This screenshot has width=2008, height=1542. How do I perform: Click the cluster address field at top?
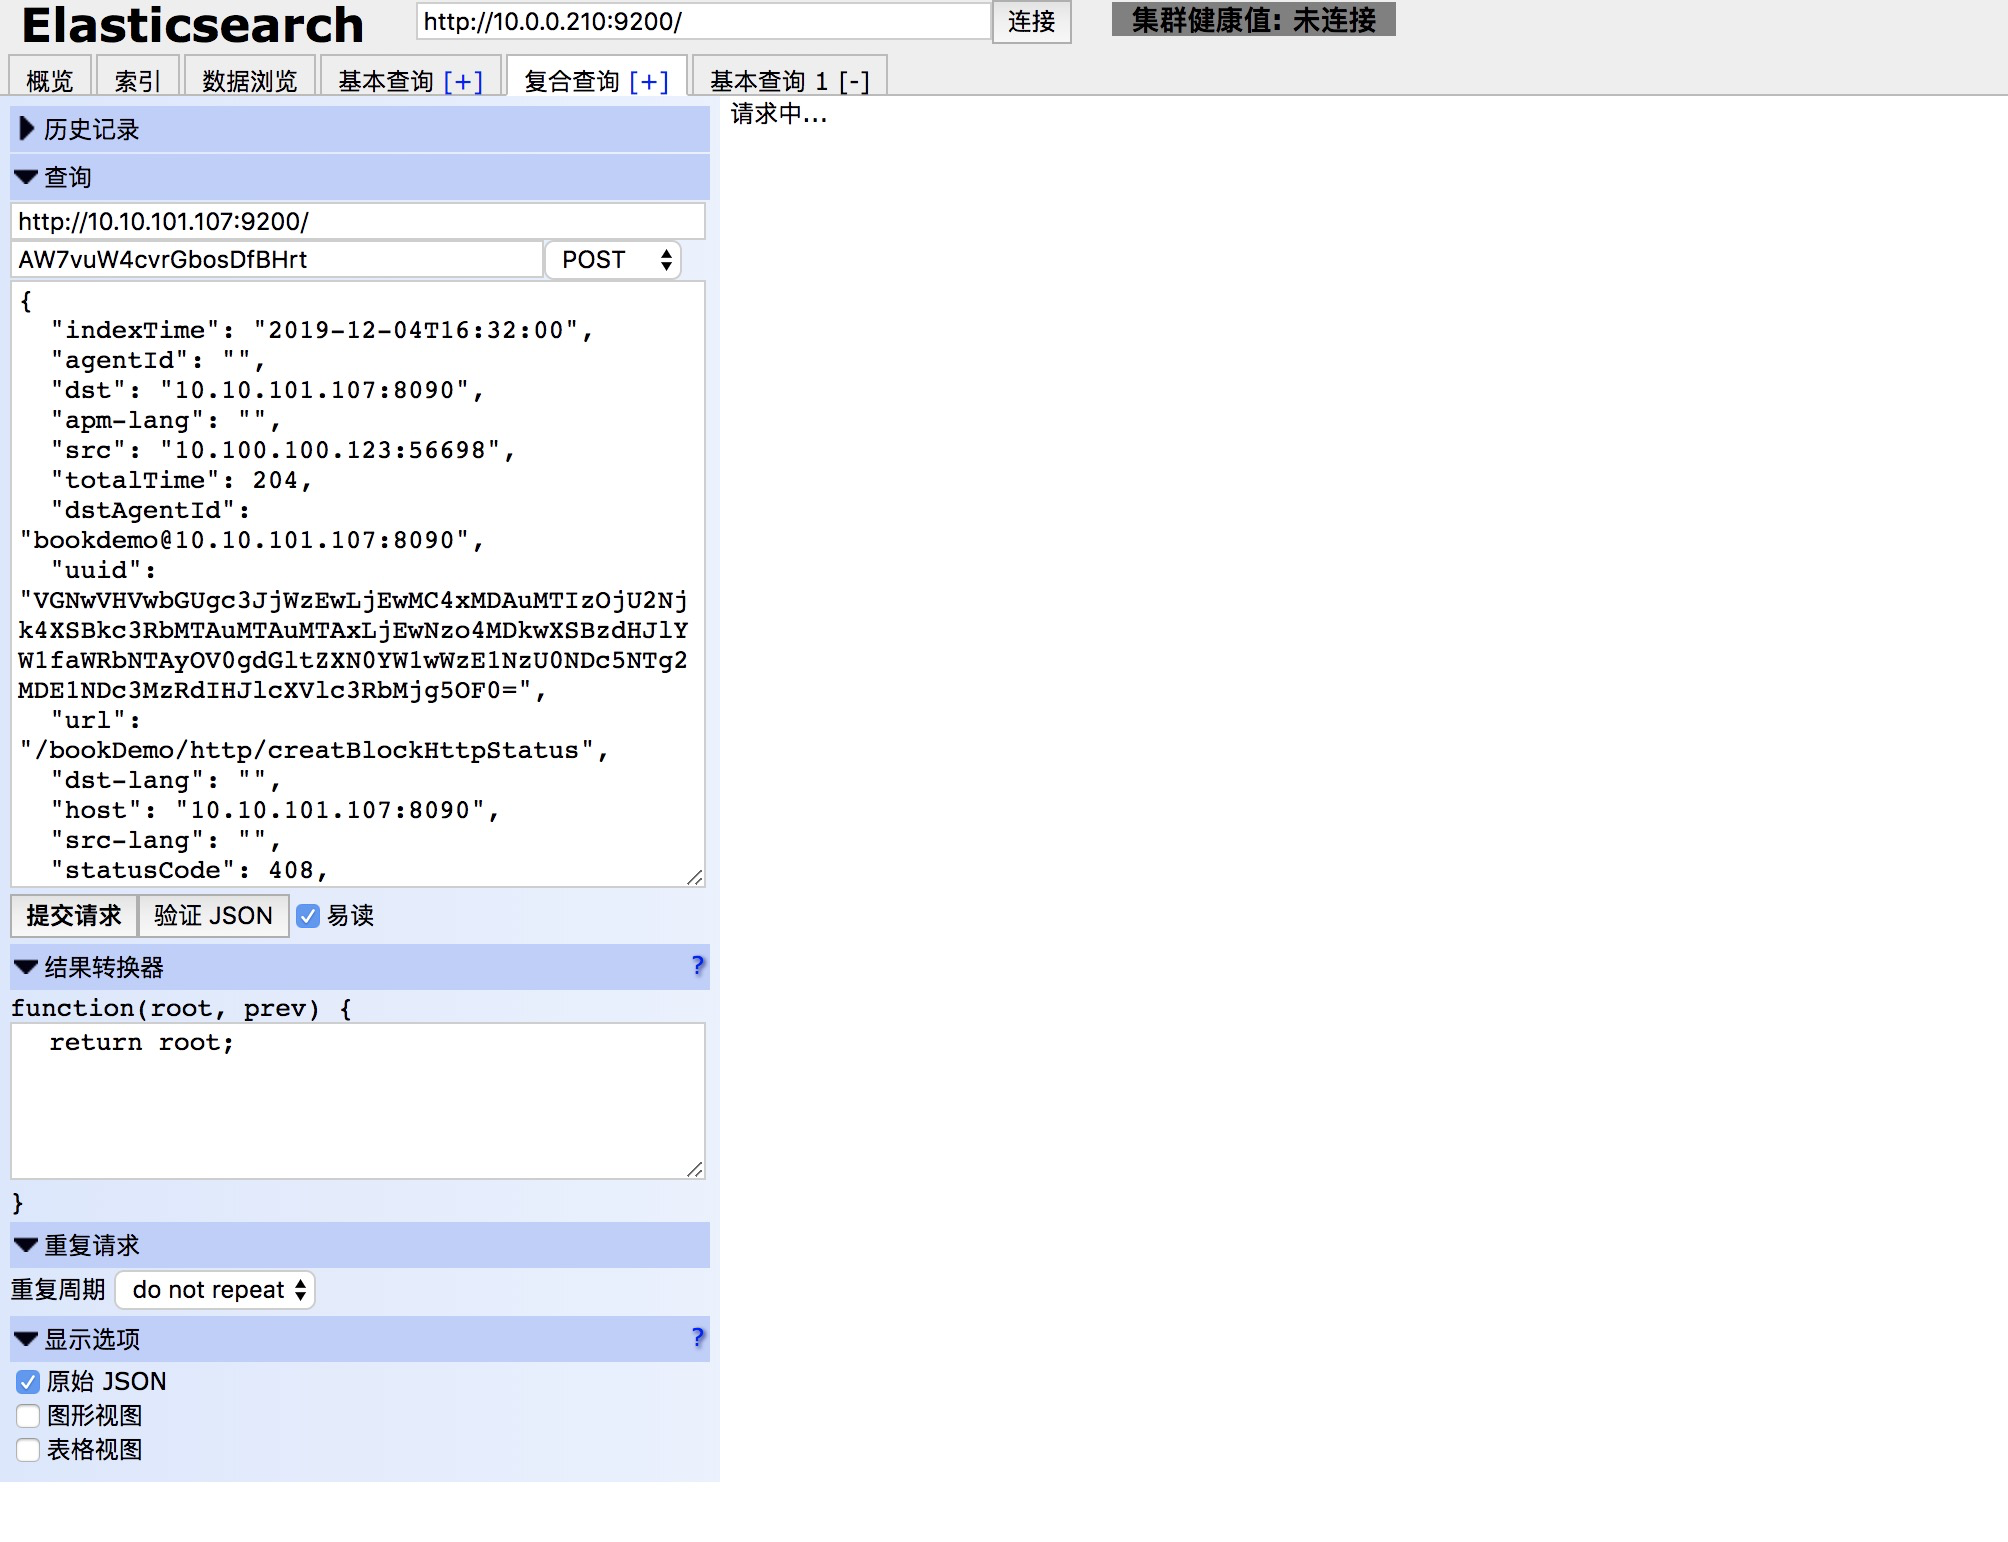click(703, 21)
